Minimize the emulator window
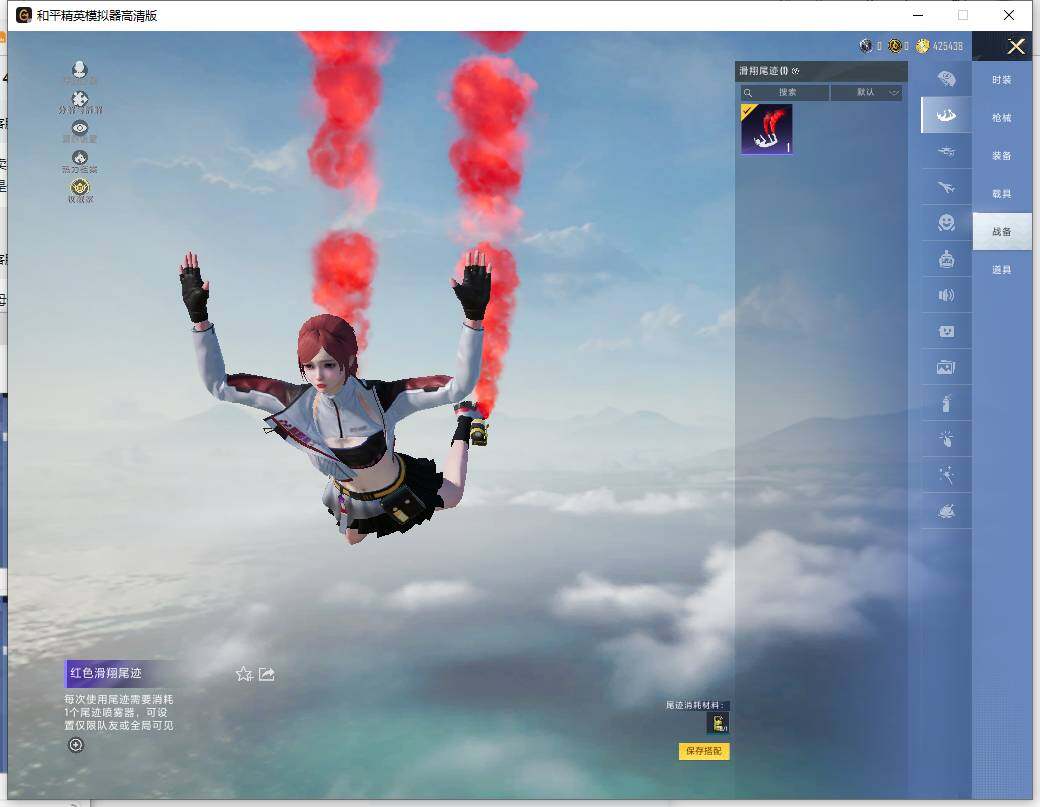This screenshot has height=807, width=1040. point(918,15)
